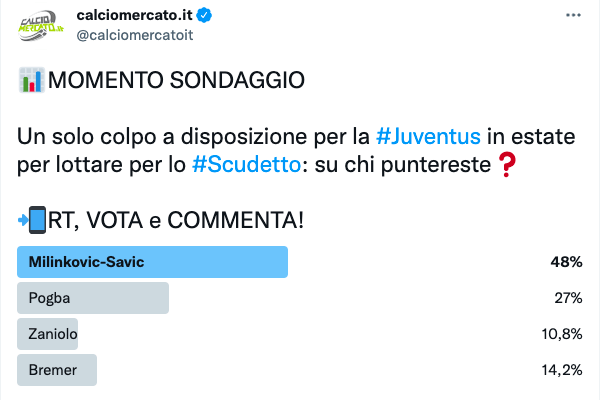Click the bar chart emoji icon

[x=31, y=81]
